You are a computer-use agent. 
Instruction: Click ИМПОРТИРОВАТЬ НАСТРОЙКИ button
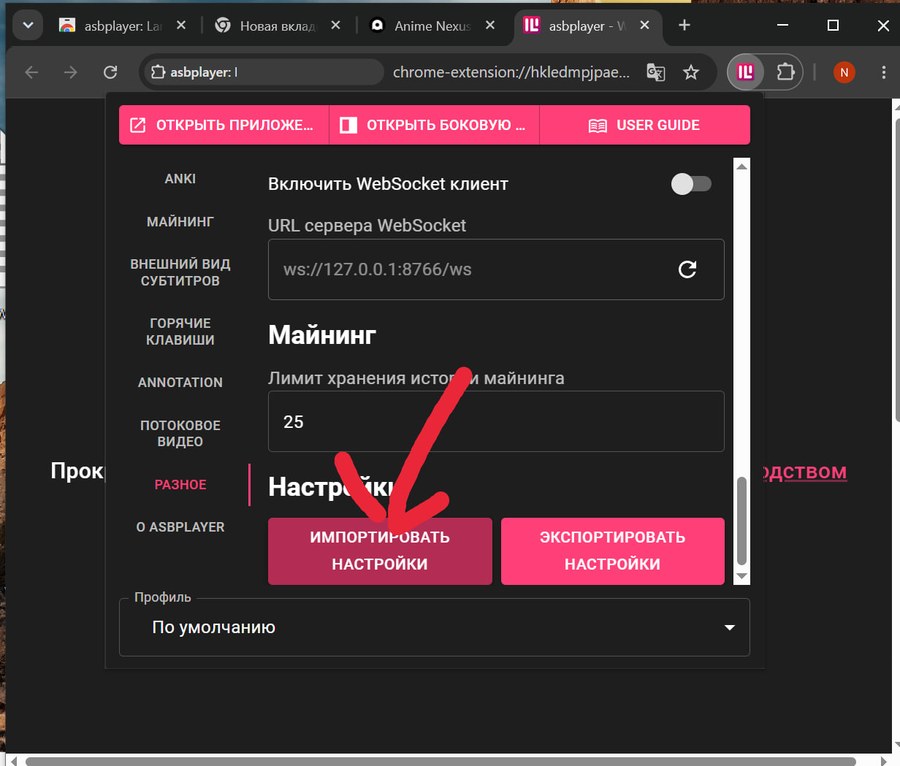(380, 551)
